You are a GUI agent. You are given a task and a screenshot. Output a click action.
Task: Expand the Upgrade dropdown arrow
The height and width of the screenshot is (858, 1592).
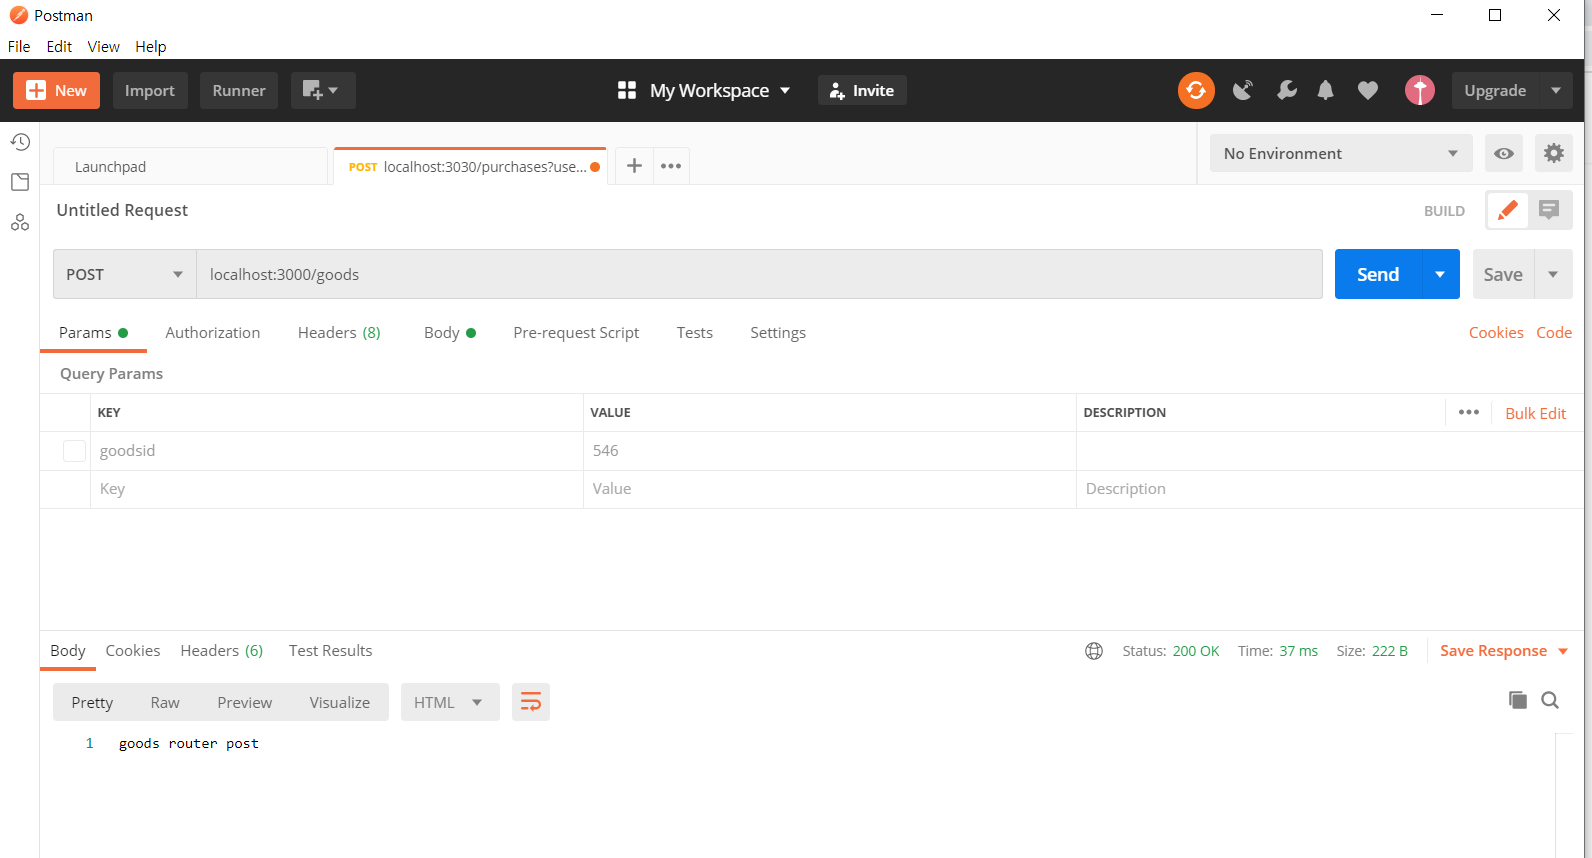(1556, 90)
